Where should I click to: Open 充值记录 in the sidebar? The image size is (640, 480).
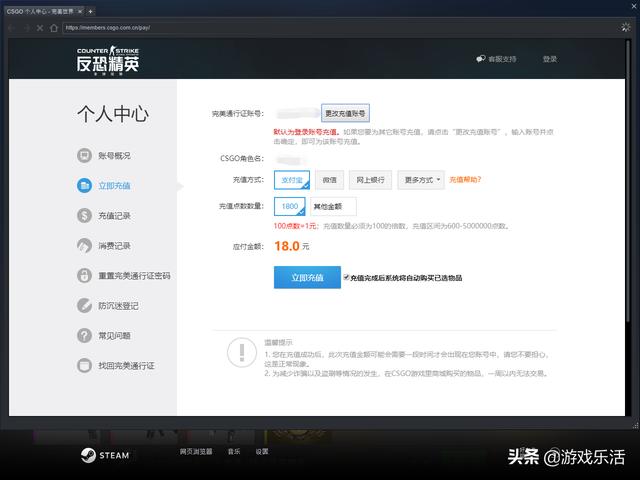[x=114, y=216]
